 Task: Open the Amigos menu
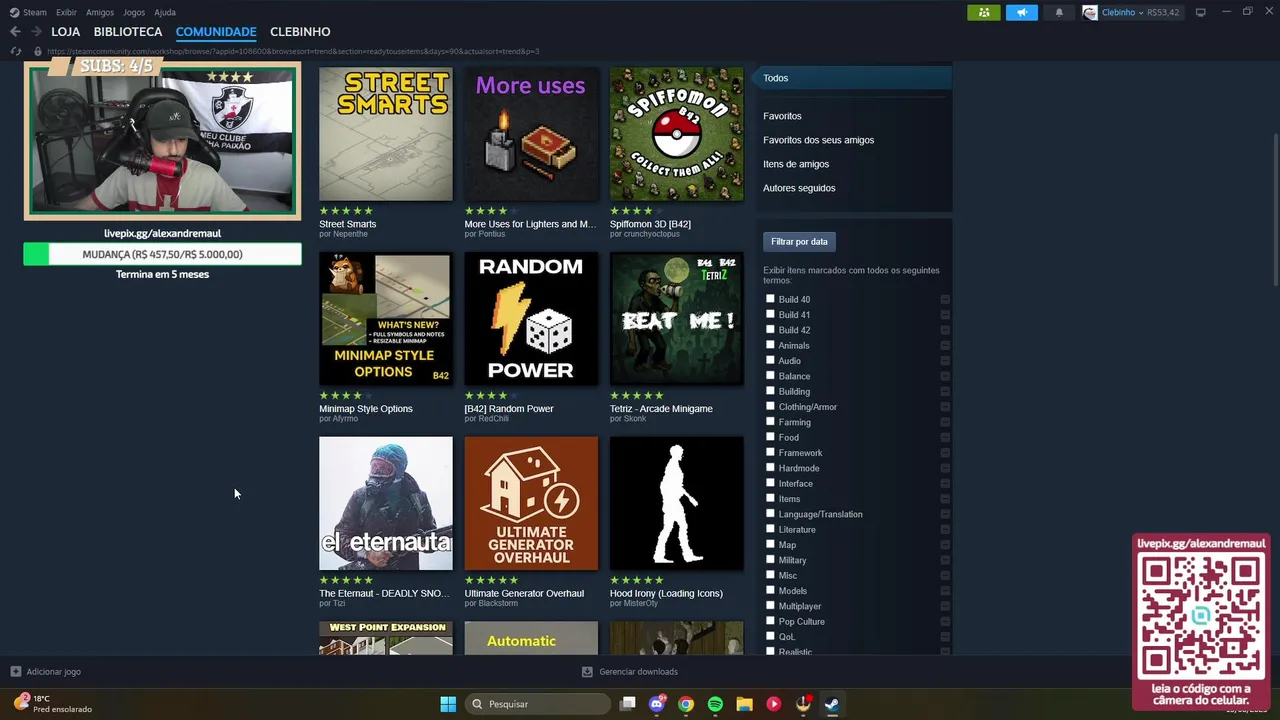pyautogui.click(x=100, y=13)
